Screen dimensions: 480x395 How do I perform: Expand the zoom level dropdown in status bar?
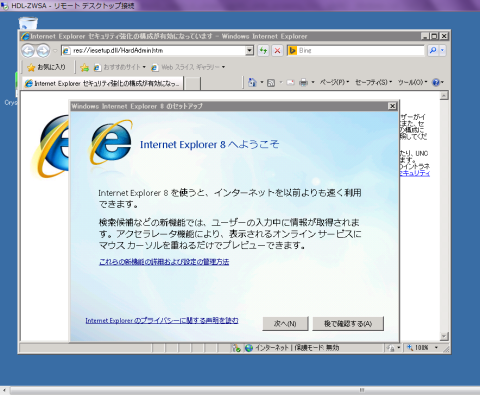coord(436,348)
